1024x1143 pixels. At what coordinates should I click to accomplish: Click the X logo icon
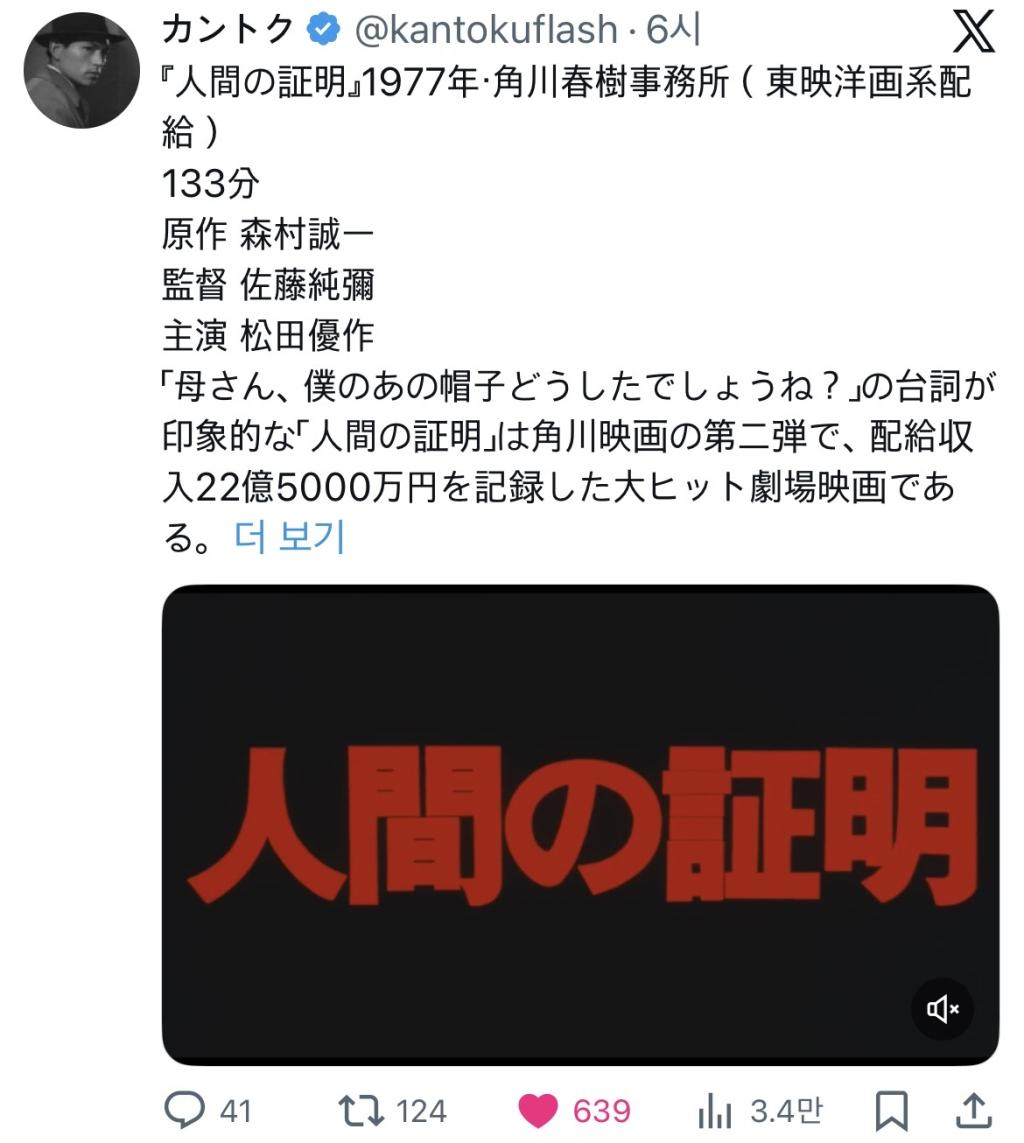(974, 31)
